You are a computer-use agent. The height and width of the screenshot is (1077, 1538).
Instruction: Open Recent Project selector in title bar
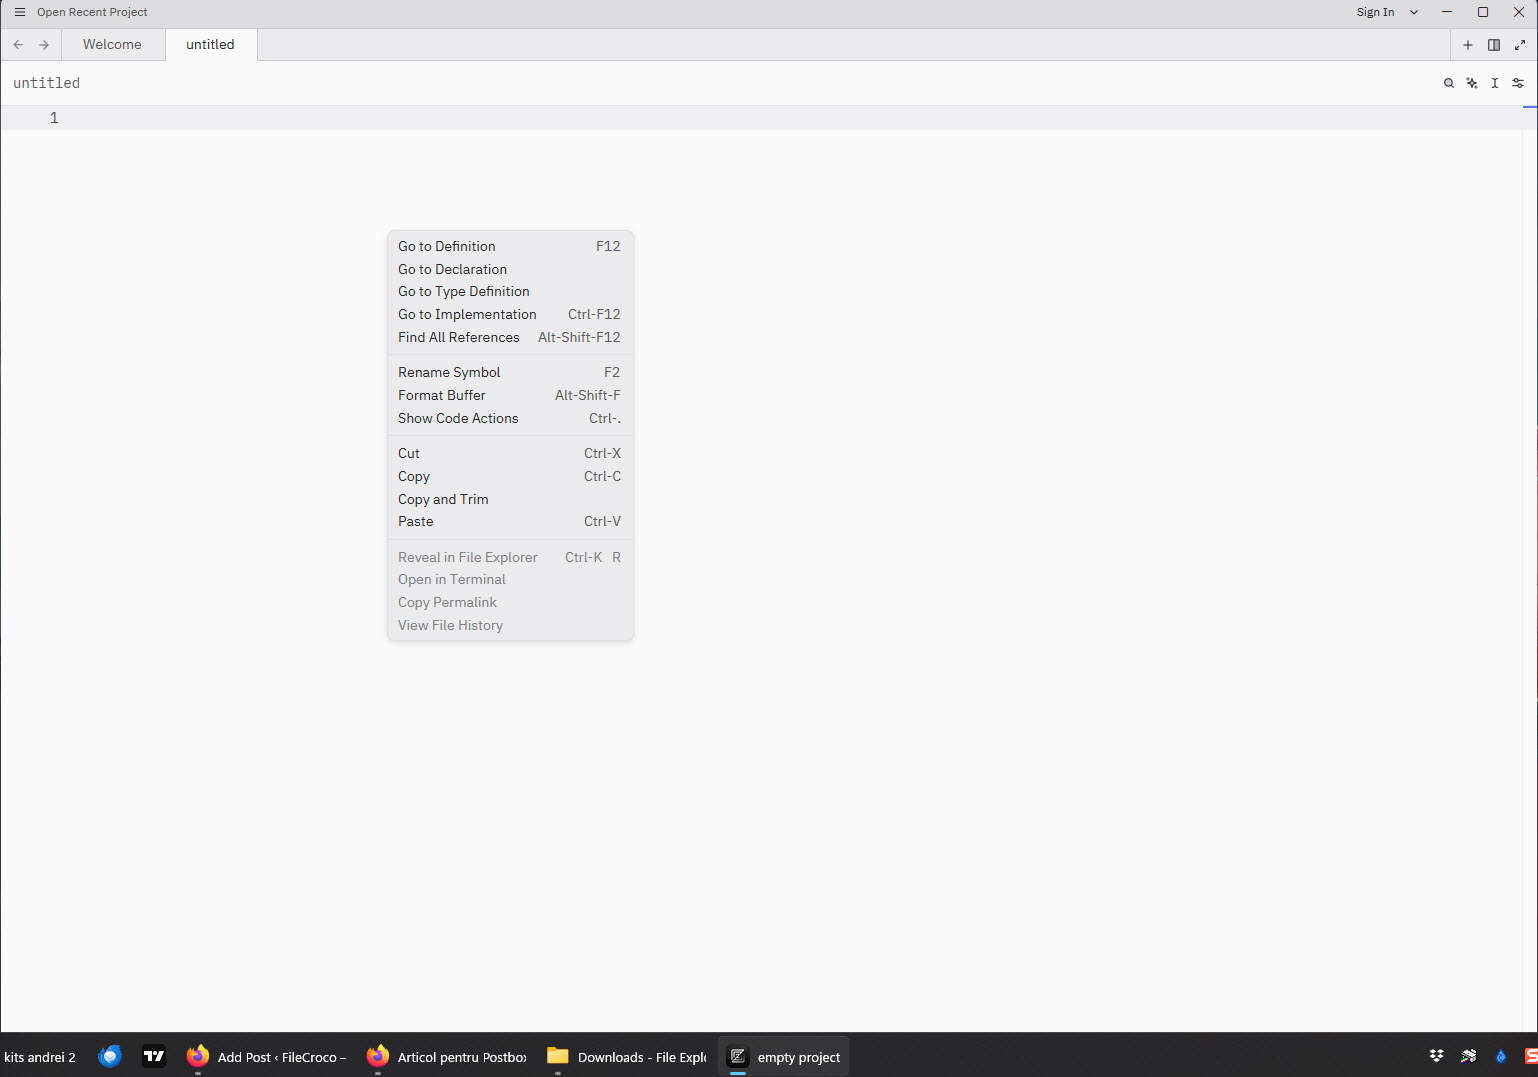tap(92, 12)
